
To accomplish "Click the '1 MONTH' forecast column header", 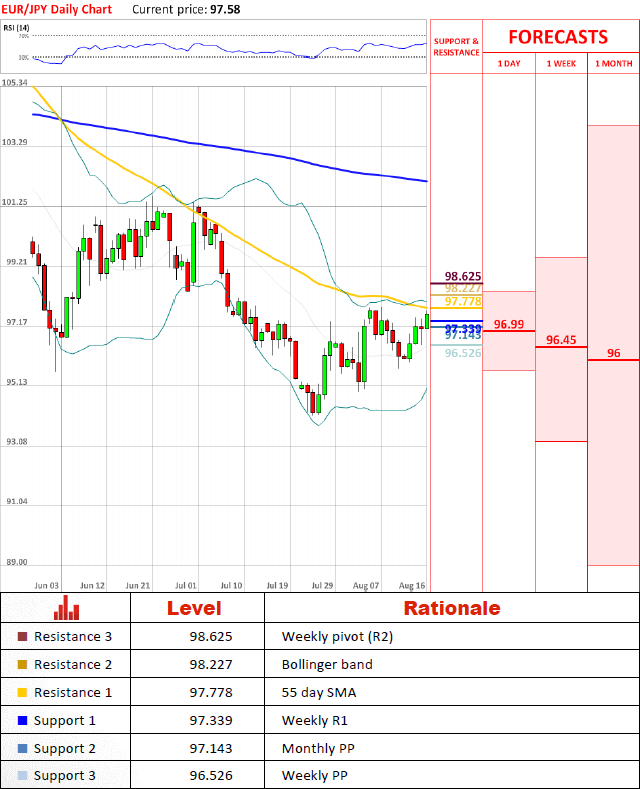I will point(613,63).
